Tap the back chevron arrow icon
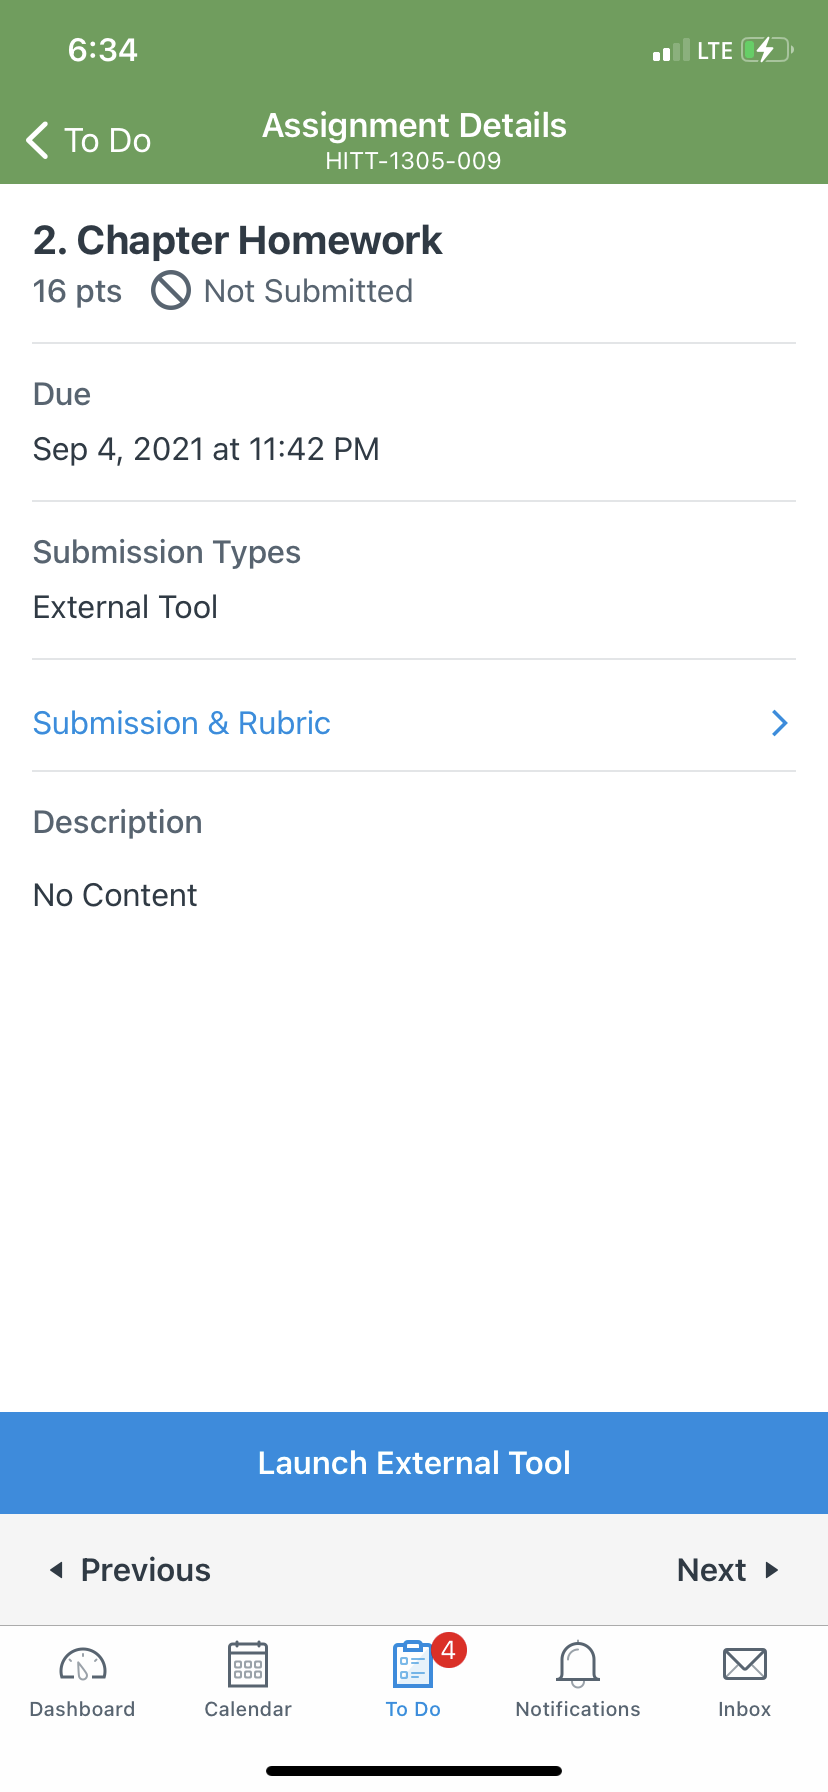This screenshot has height=1792, width=828. click(37, 141)
